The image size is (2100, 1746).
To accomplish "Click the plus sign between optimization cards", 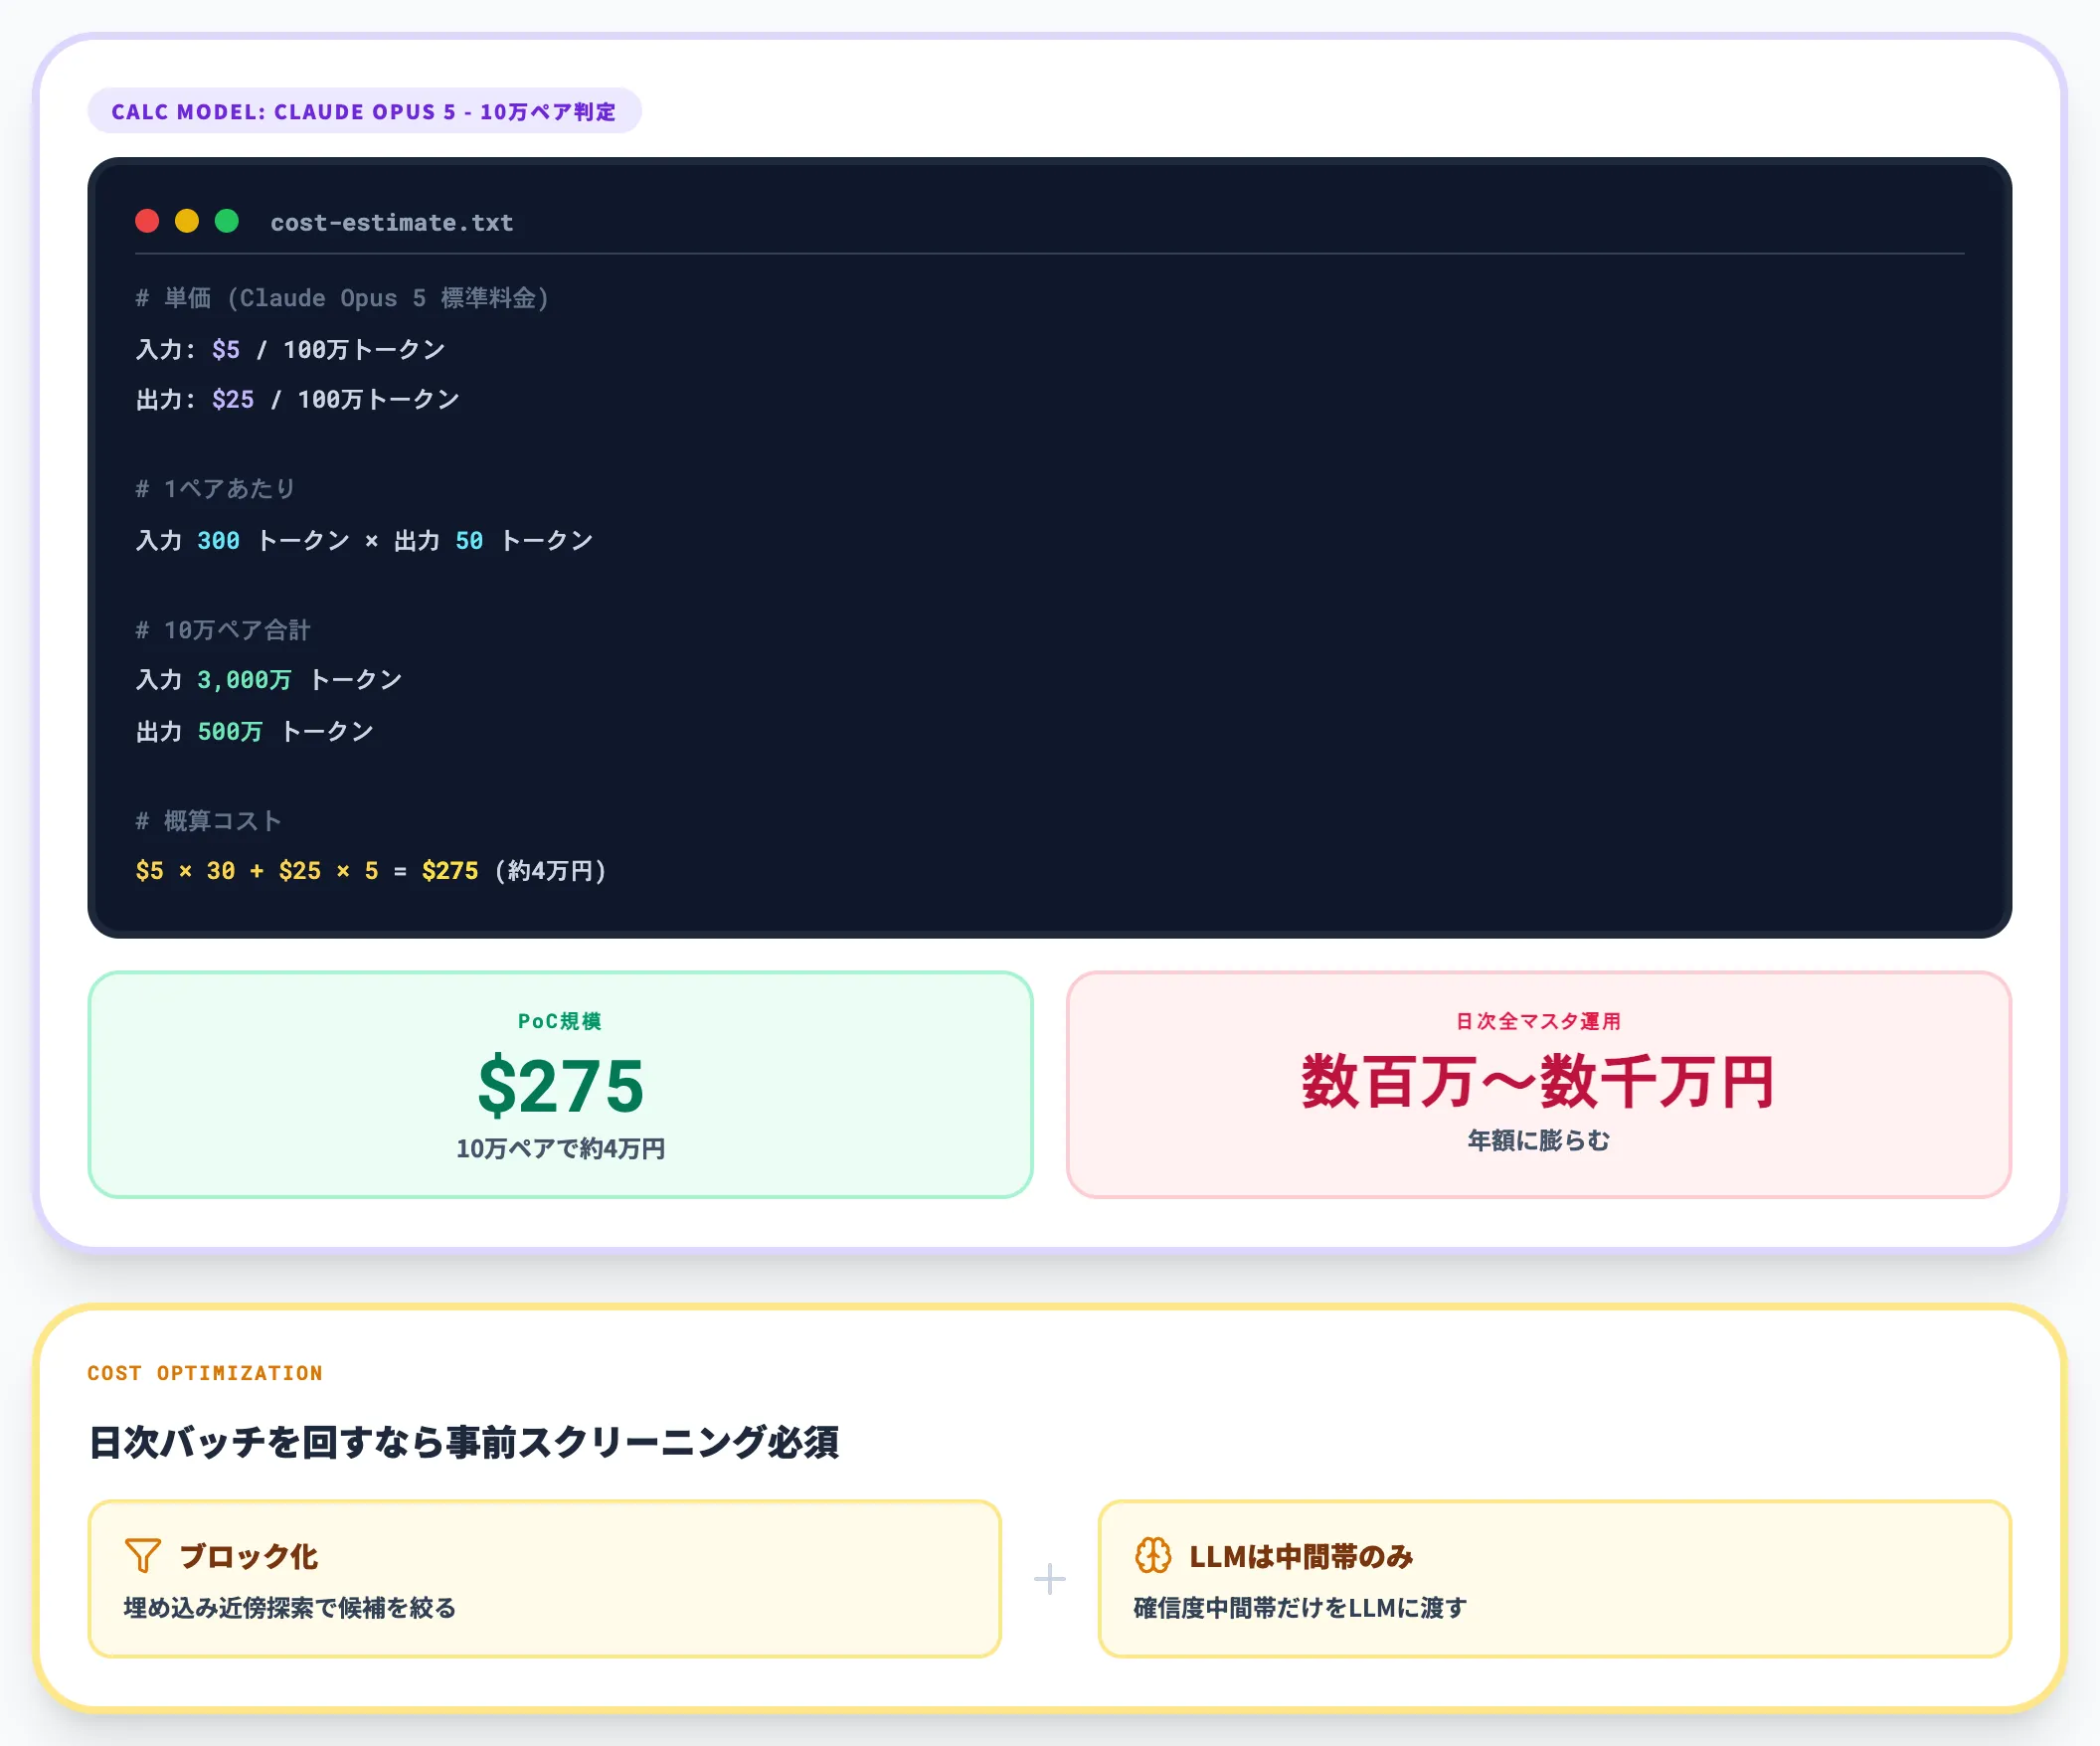I will (1049, 1579).
